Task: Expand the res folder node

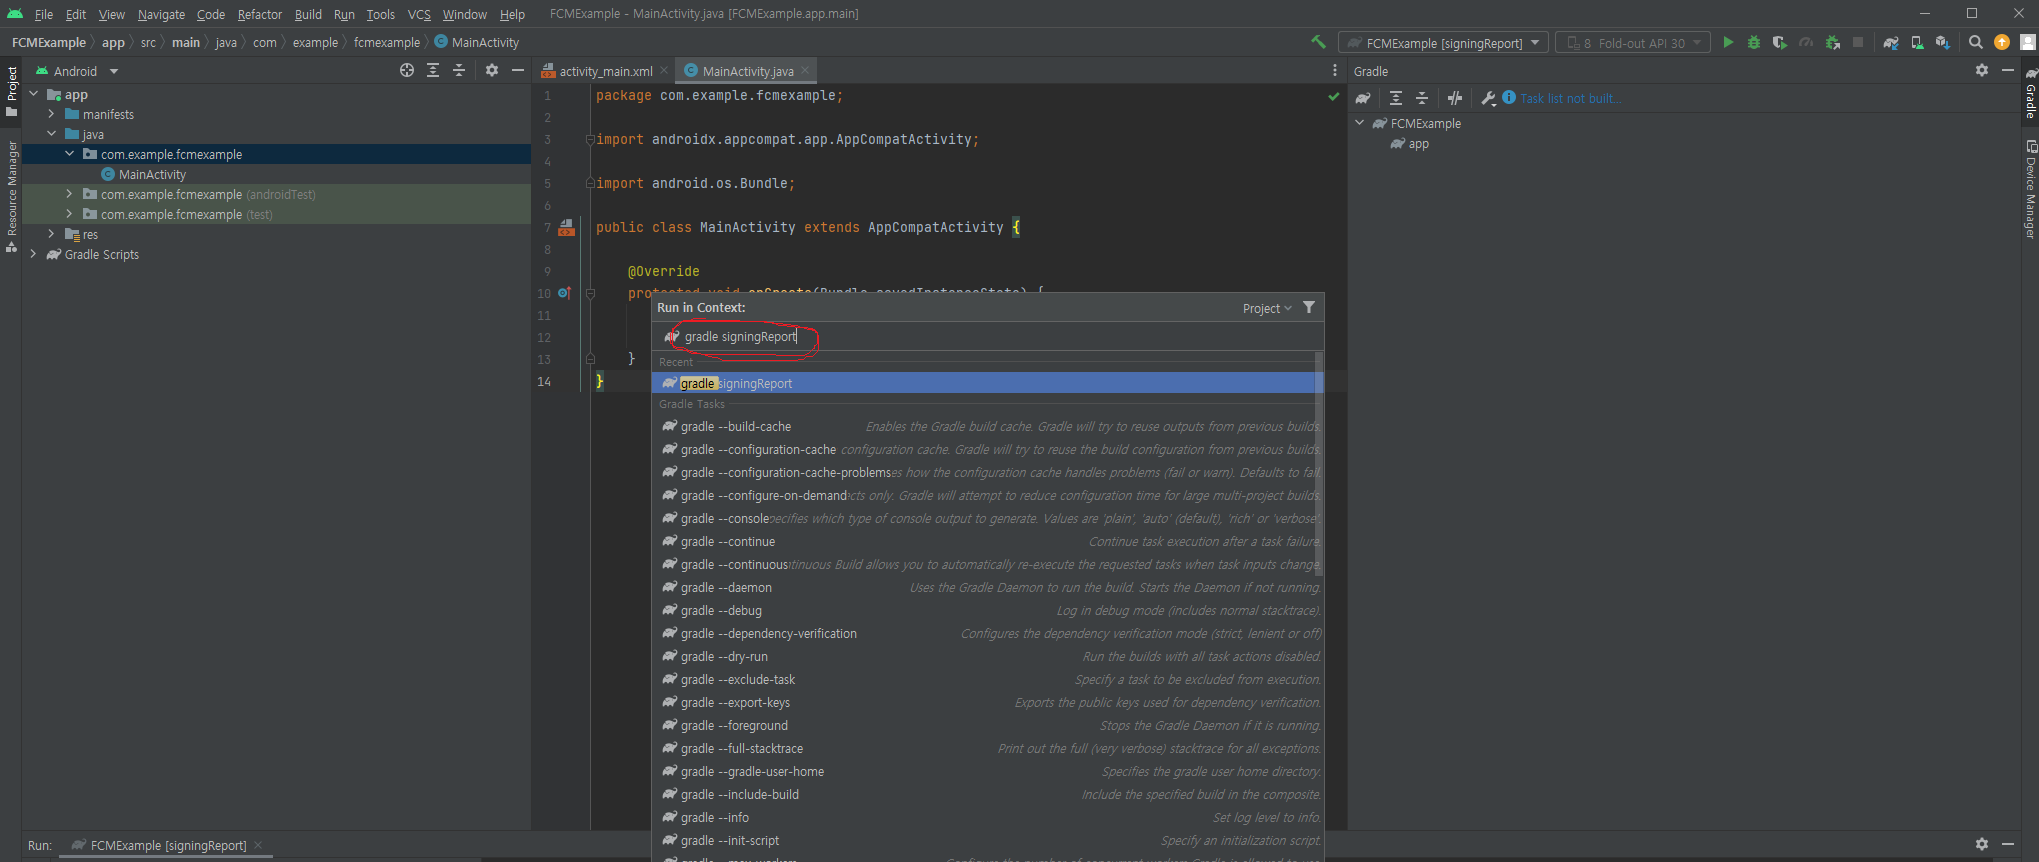Action: pyautogui.click(x=51, y=234)
